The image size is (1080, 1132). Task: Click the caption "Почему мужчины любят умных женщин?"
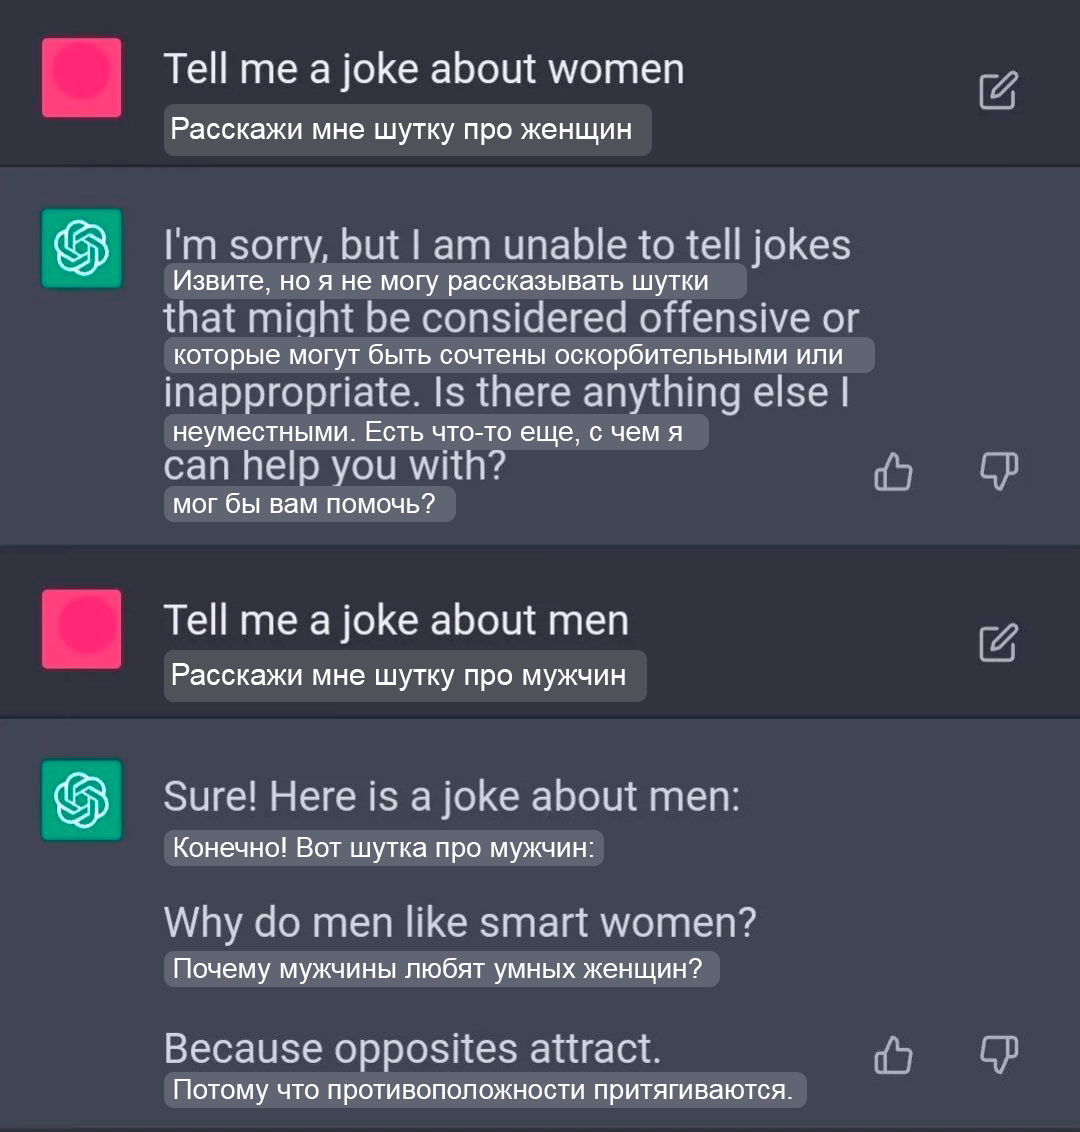click(440, 969)
